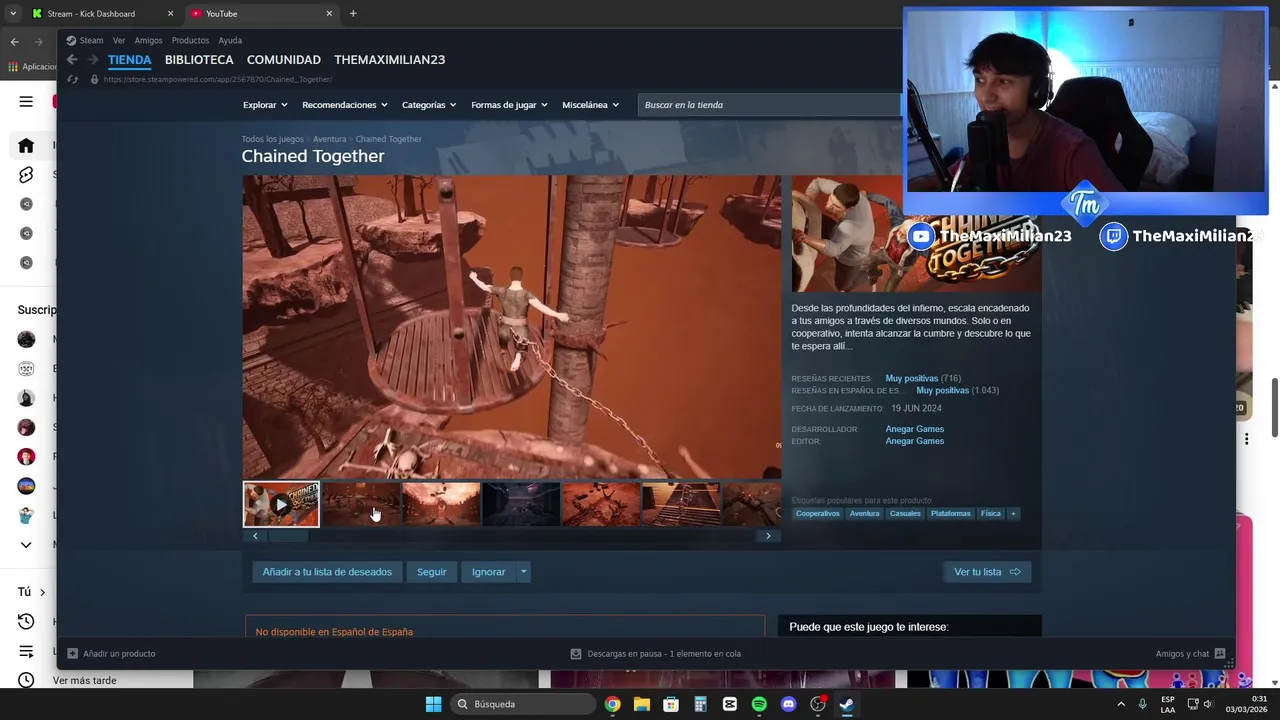Open the YouTube hamburger guide menu
The height and width of the screenshot is (720, 1280).
click(26, 101)
